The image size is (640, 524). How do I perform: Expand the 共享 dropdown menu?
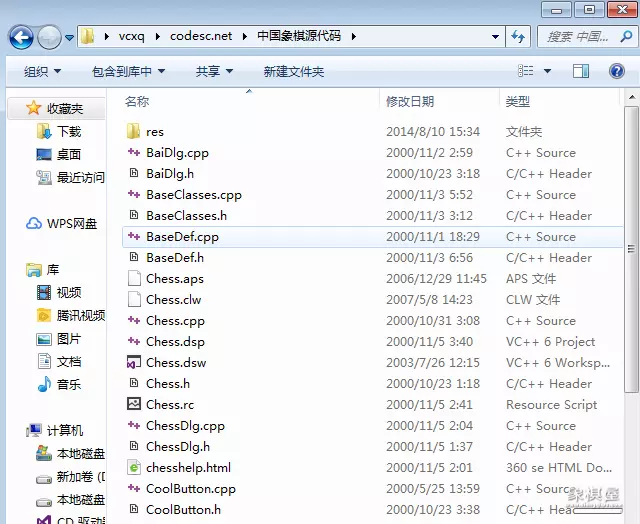point(214,72)
